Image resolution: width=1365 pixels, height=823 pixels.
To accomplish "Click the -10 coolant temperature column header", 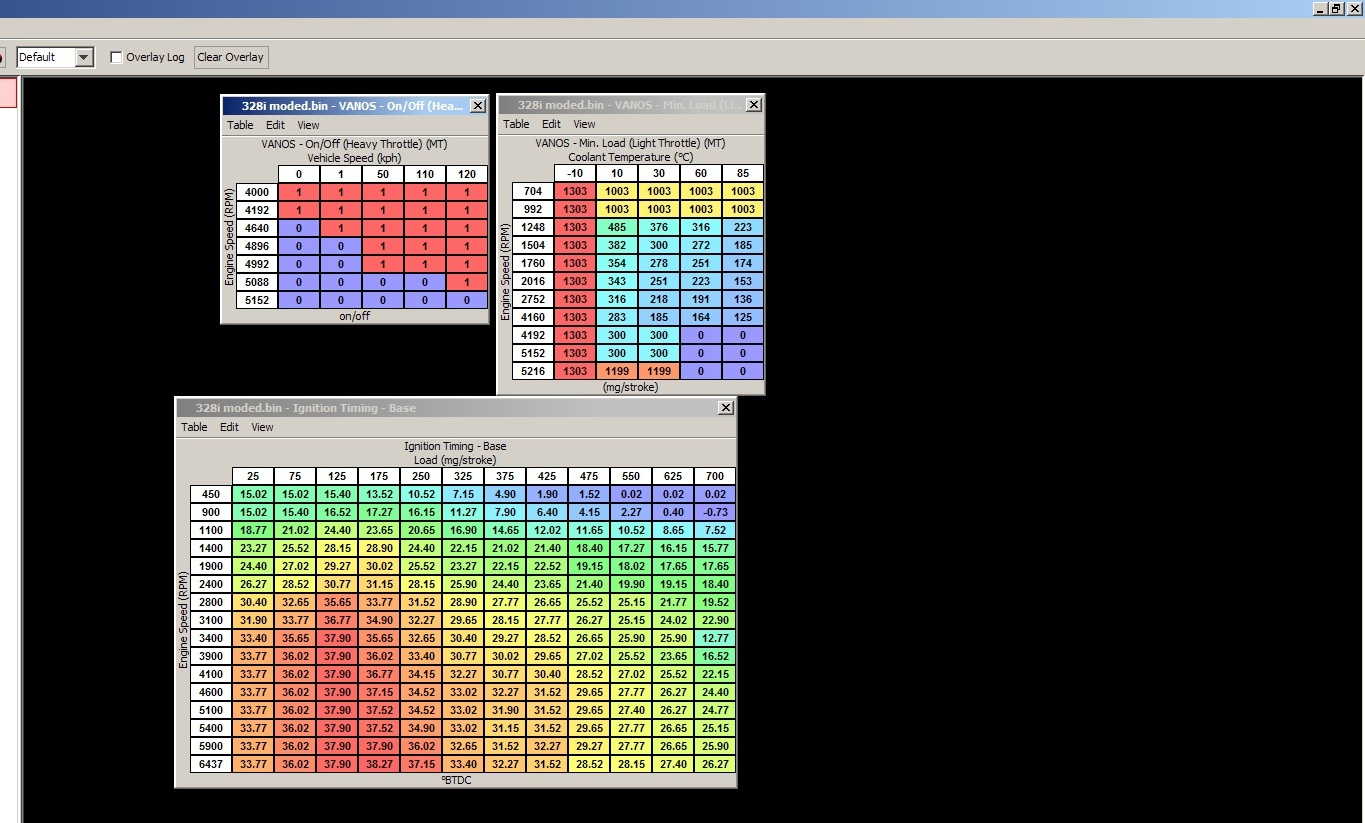I will point(575,173).
